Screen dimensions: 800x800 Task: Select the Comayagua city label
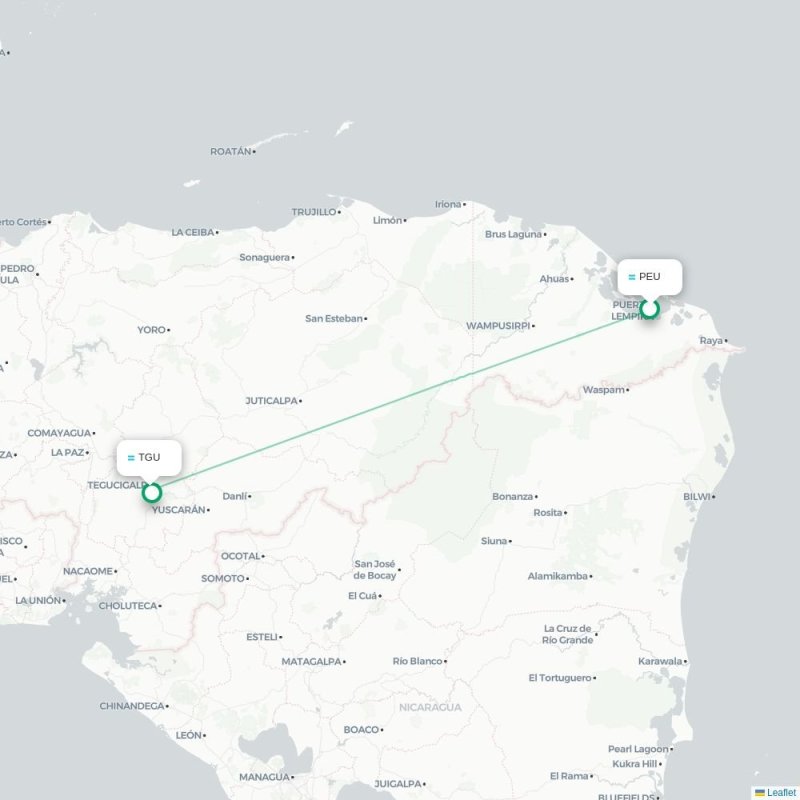coord(59,433)
